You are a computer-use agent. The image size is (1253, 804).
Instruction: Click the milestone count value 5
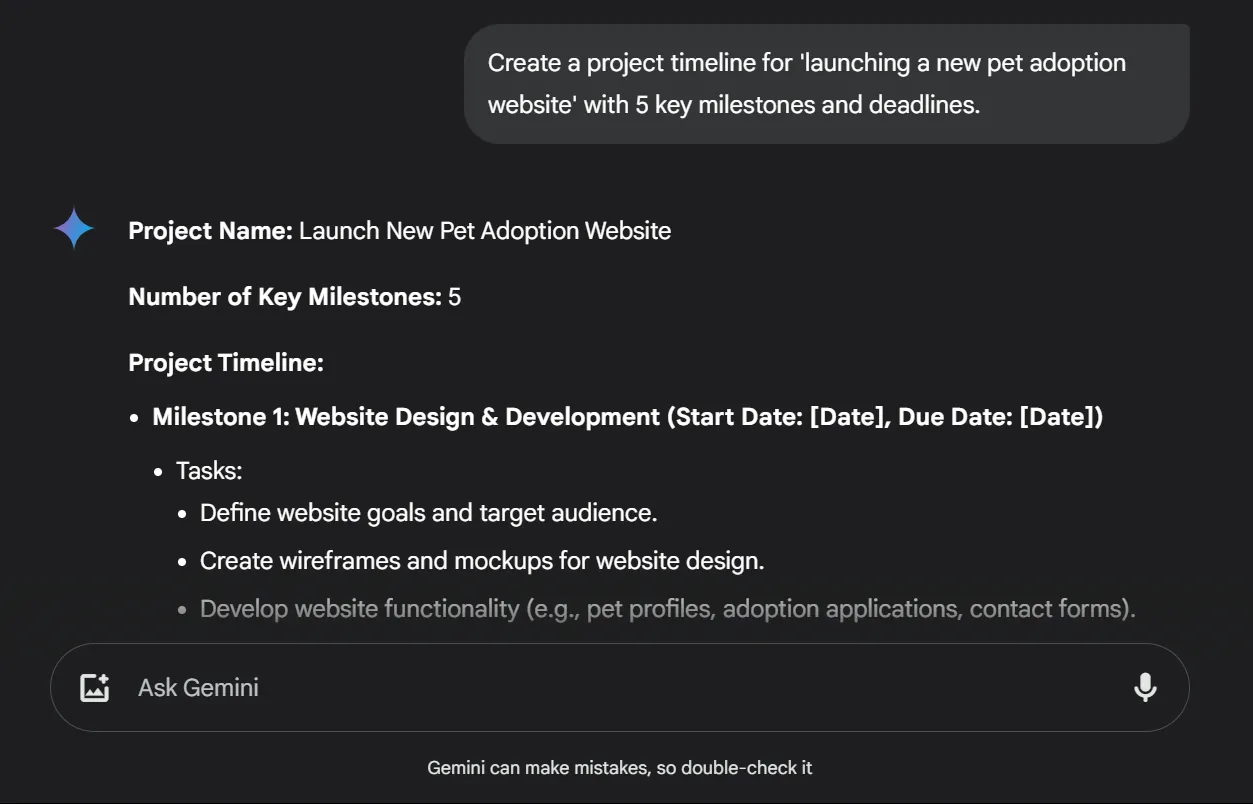[455, 297]
